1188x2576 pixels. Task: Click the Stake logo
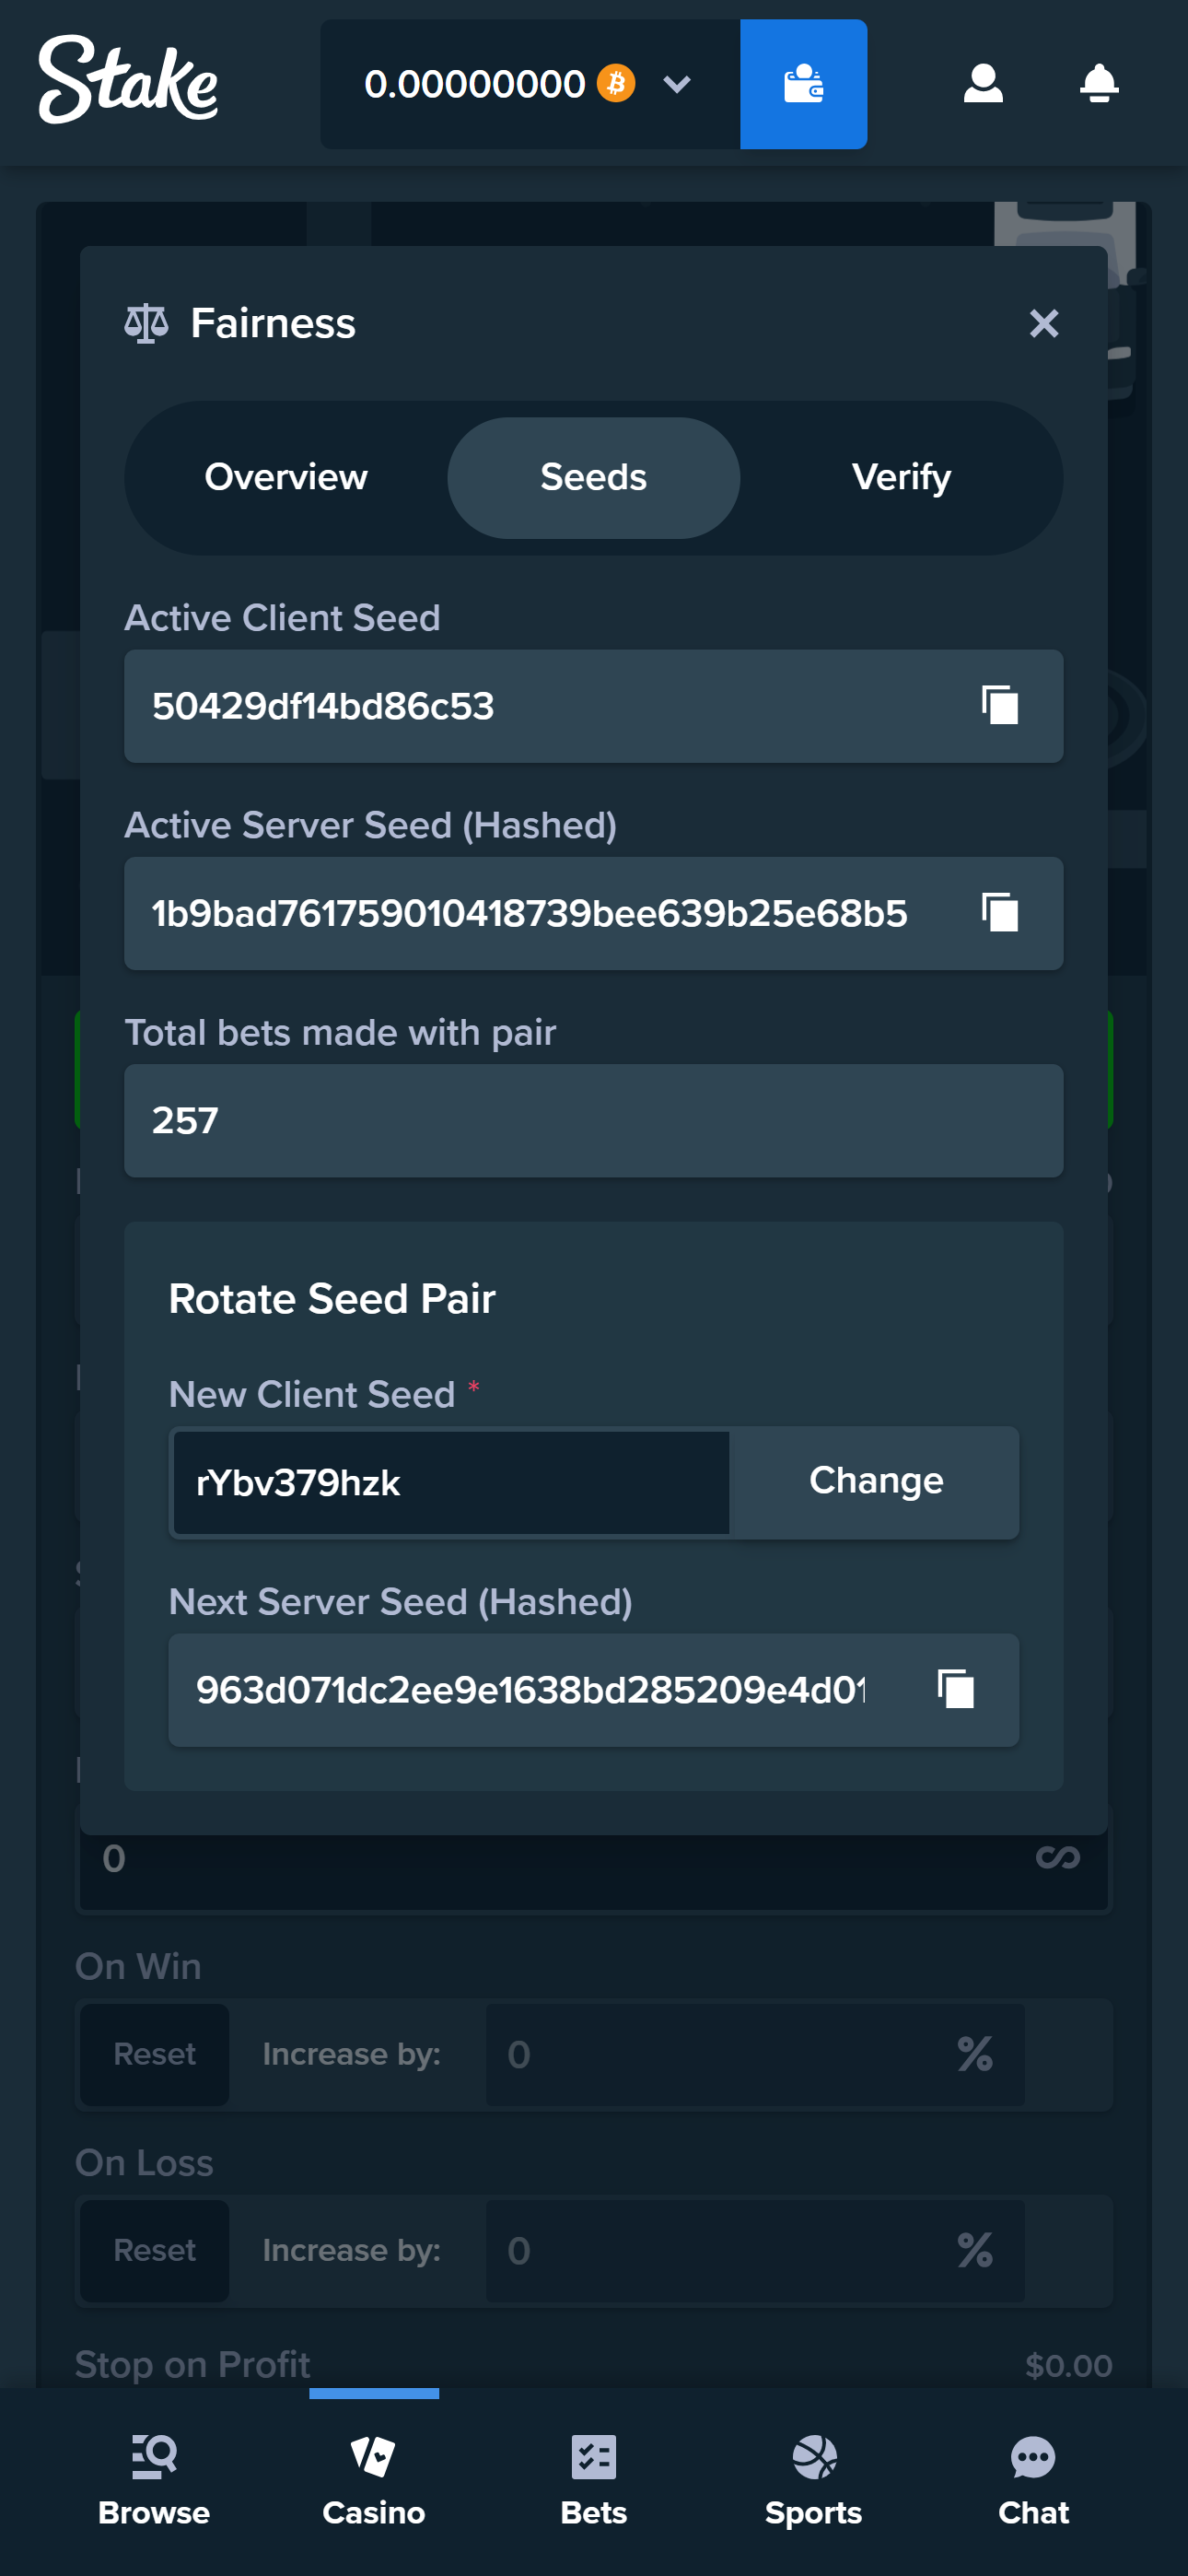(128, 80)
